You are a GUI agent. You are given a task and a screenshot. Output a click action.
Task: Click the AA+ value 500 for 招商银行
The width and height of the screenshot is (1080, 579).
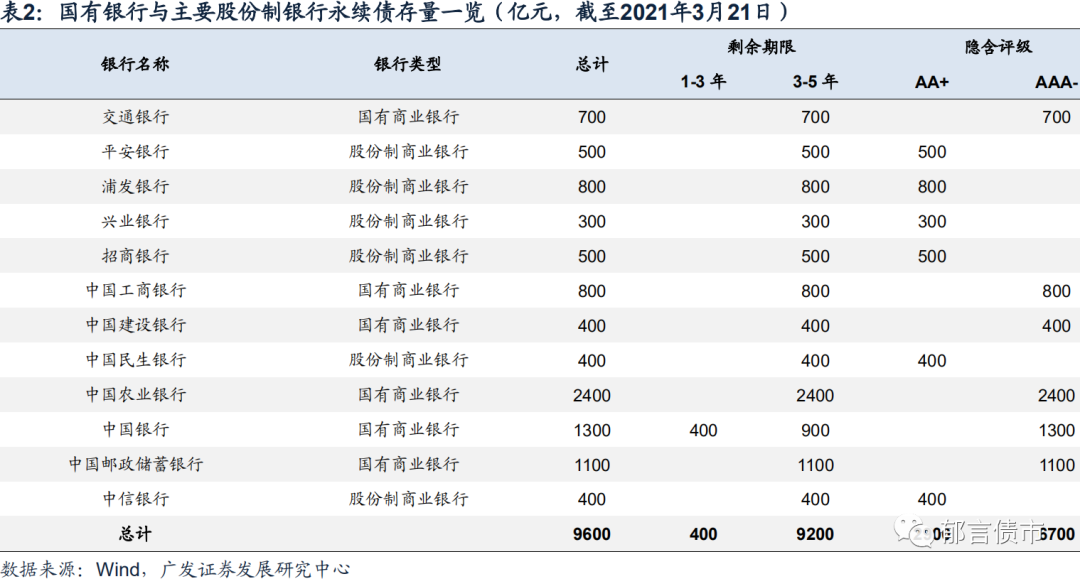[x=932, y=256]
